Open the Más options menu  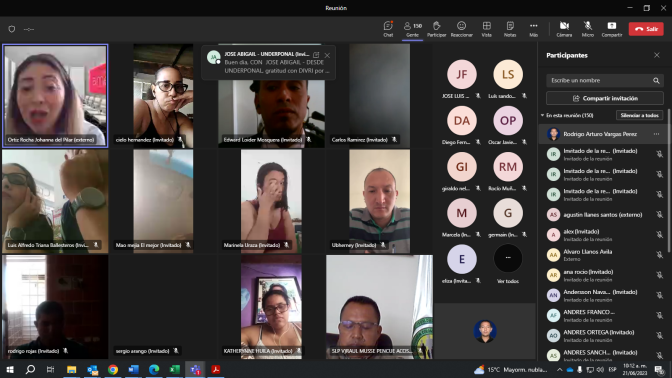click(534, 29)
